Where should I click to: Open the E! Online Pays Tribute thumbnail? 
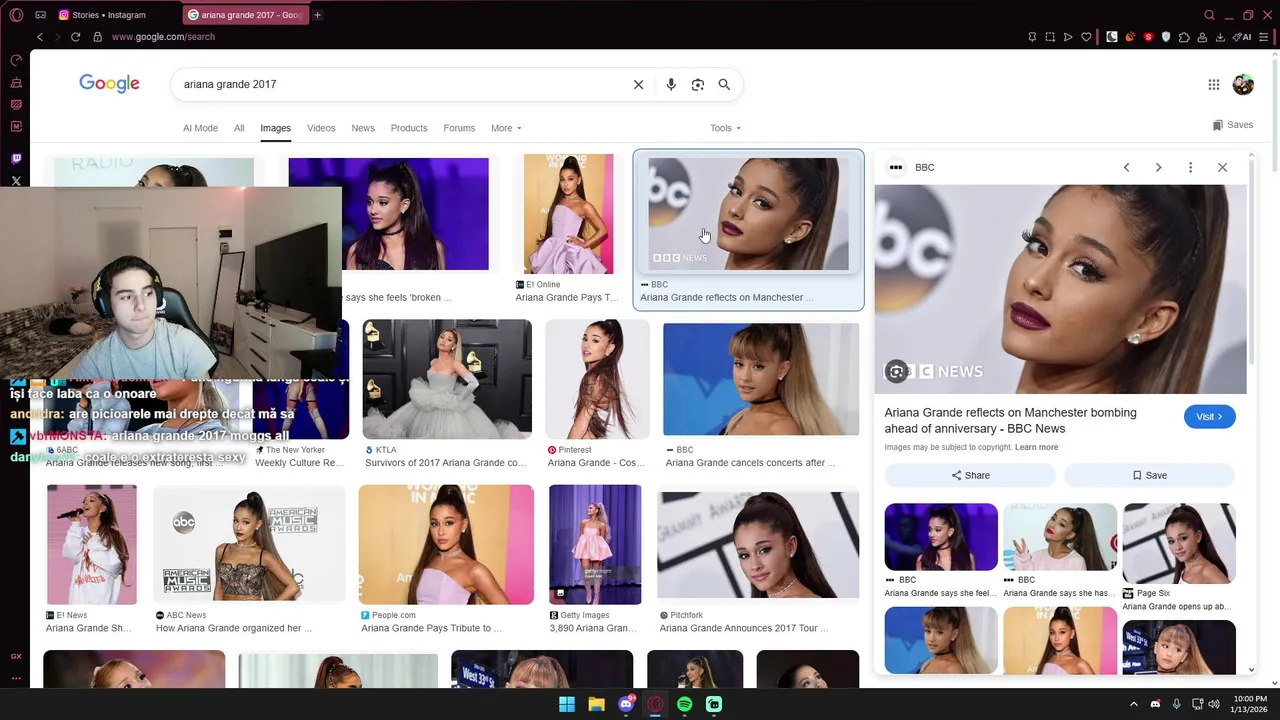tap(568, 214)
